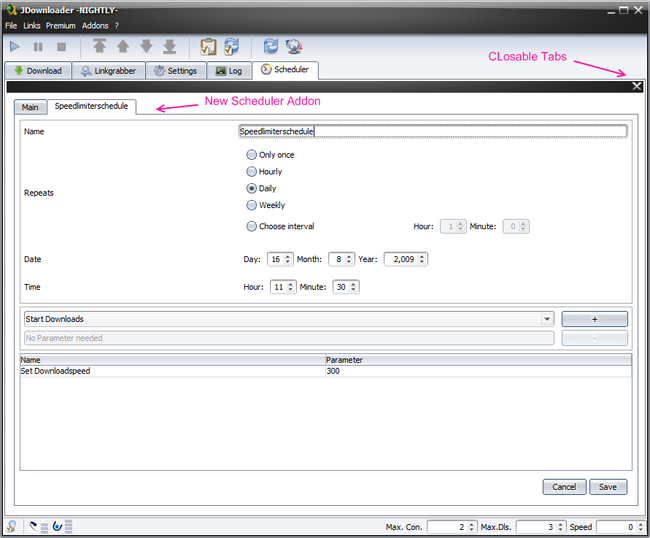Click the Max.Dls. spinner field
Screen dimensions: 650x538
(541, 527)
